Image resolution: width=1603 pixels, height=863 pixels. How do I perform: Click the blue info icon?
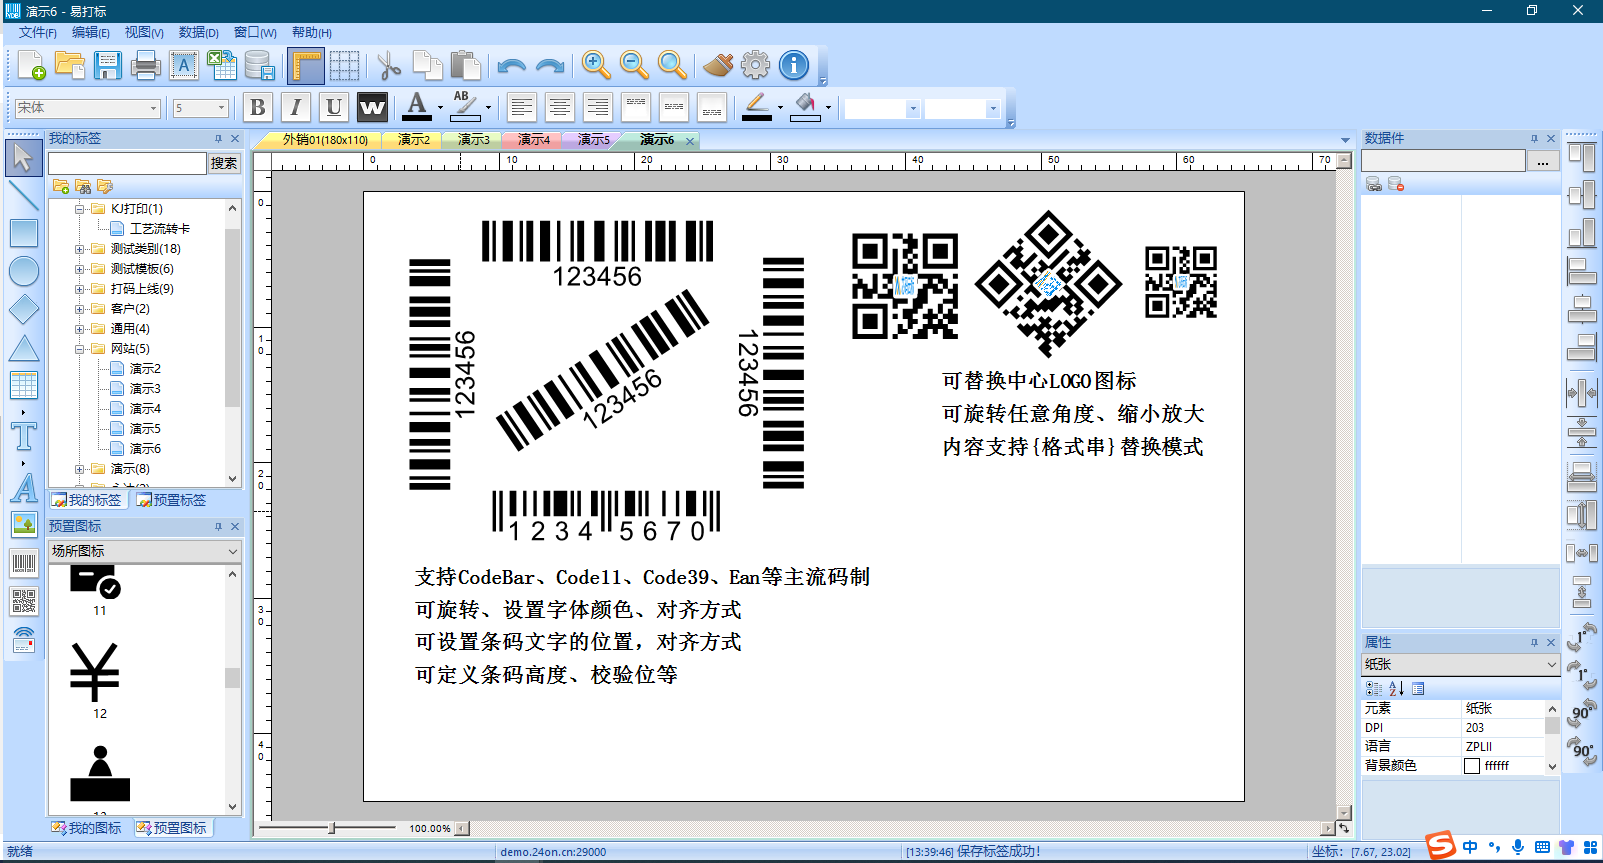pos(794,66)
